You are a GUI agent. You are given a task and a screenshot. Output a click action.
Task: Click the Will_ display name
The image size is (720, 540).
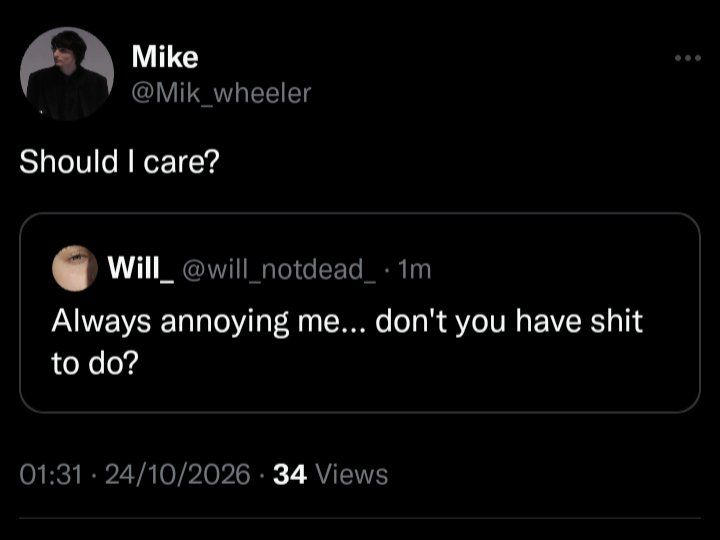(x=141, y=268)
